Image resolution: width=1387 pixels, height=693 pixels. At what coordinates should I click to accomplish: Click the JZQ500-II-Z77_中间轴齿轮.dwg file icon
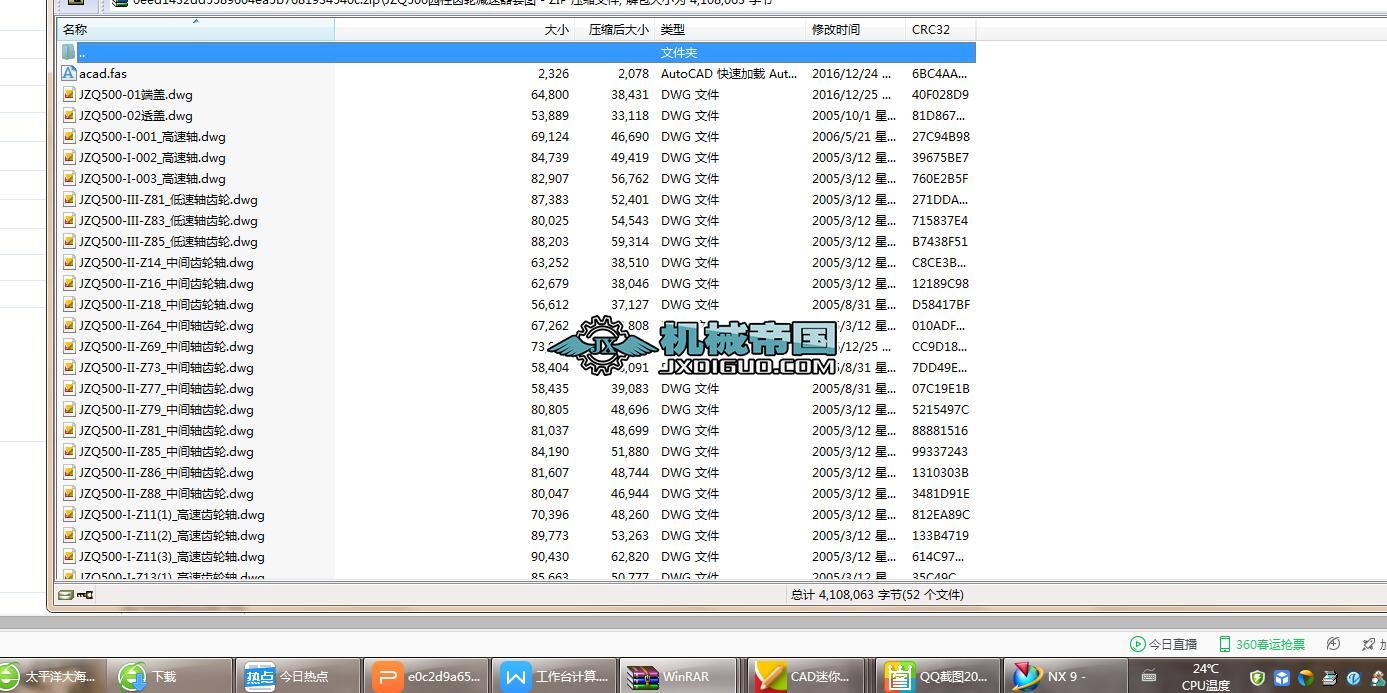[x=69, y=388]
